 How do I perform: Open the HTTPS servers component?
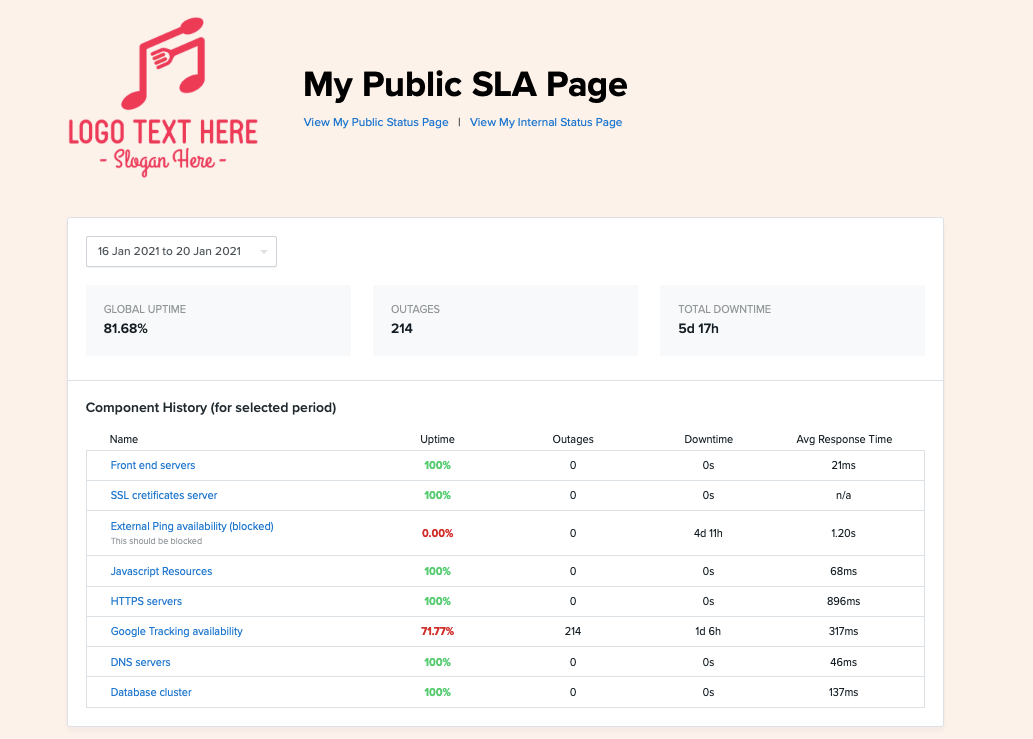(146, 601)
